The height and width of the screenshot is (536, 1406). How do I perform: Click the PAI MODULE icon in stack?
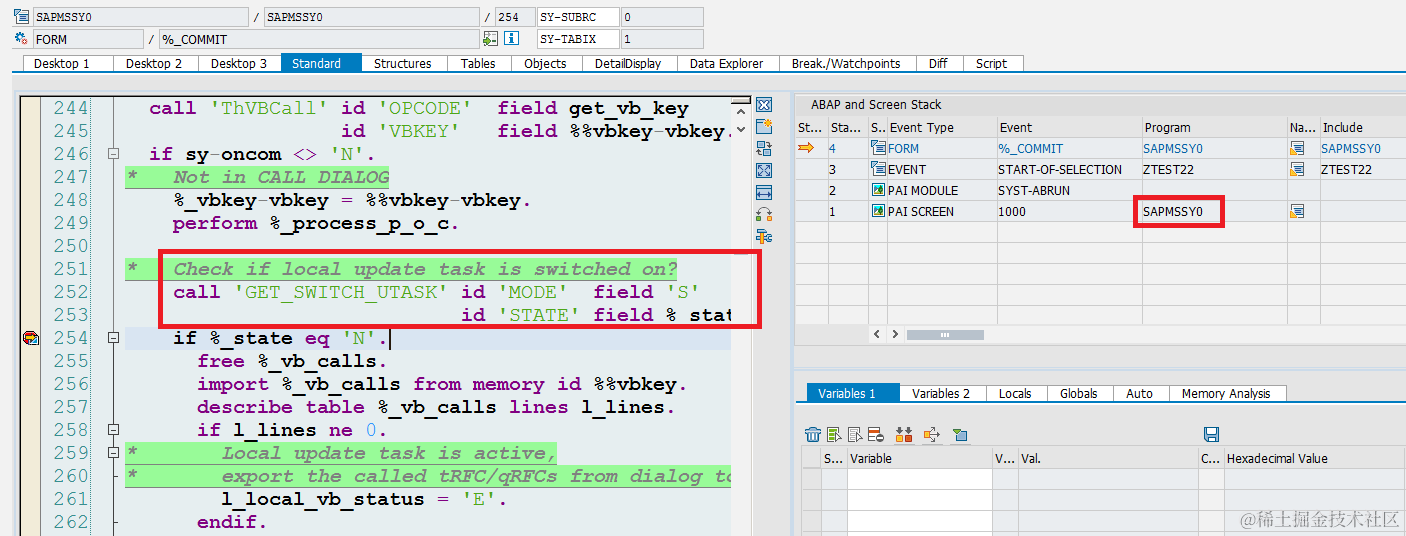click(878, 190)
